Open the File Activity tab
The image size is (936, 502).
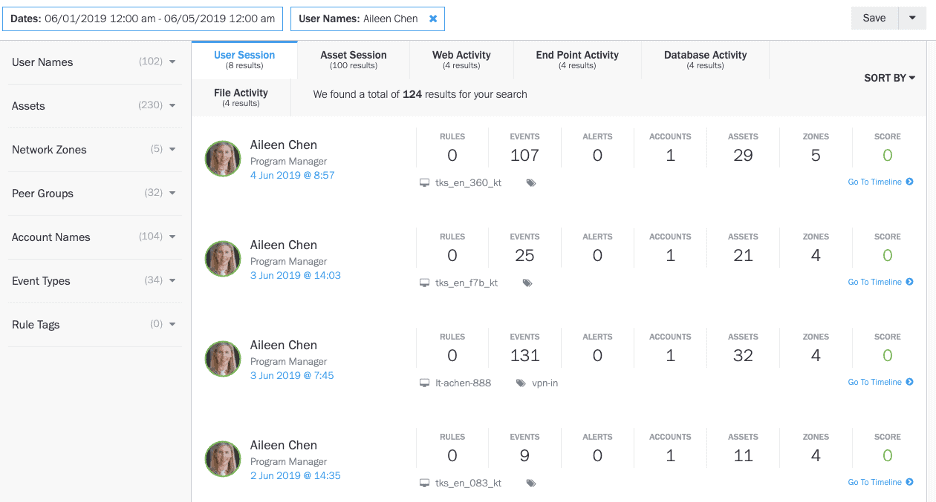(241, 97)
